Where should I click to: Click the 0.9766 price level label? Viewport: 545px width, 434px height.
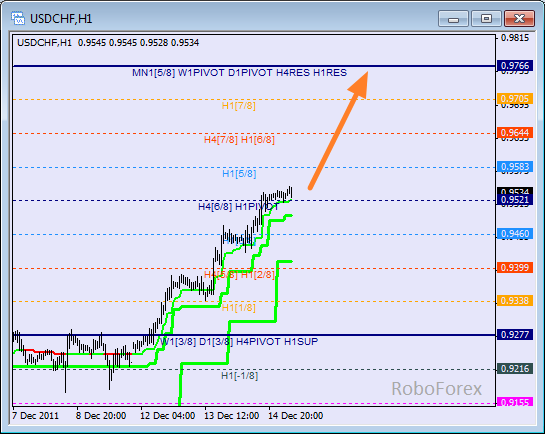tap(515, 65)
